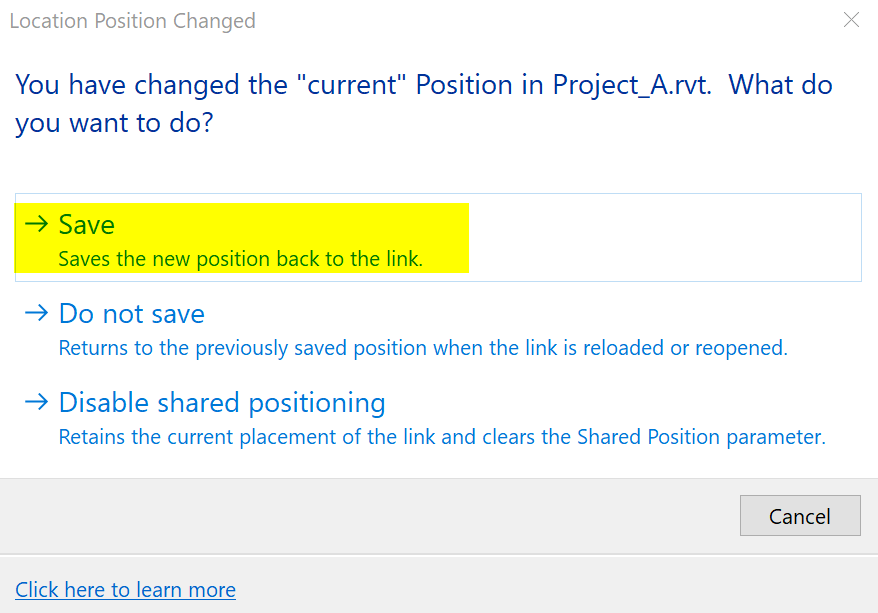Click the gray footer area left of Cancel
This screenshot has height=613, width=878.
click(370, 516)
